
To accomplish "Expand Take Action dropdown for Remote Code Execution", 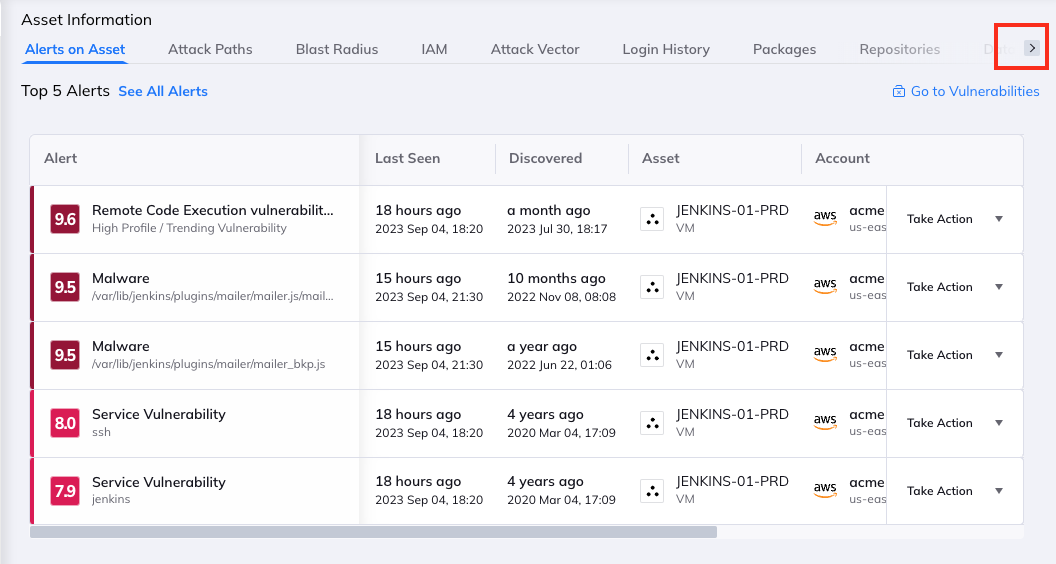I will click(998, 219).
